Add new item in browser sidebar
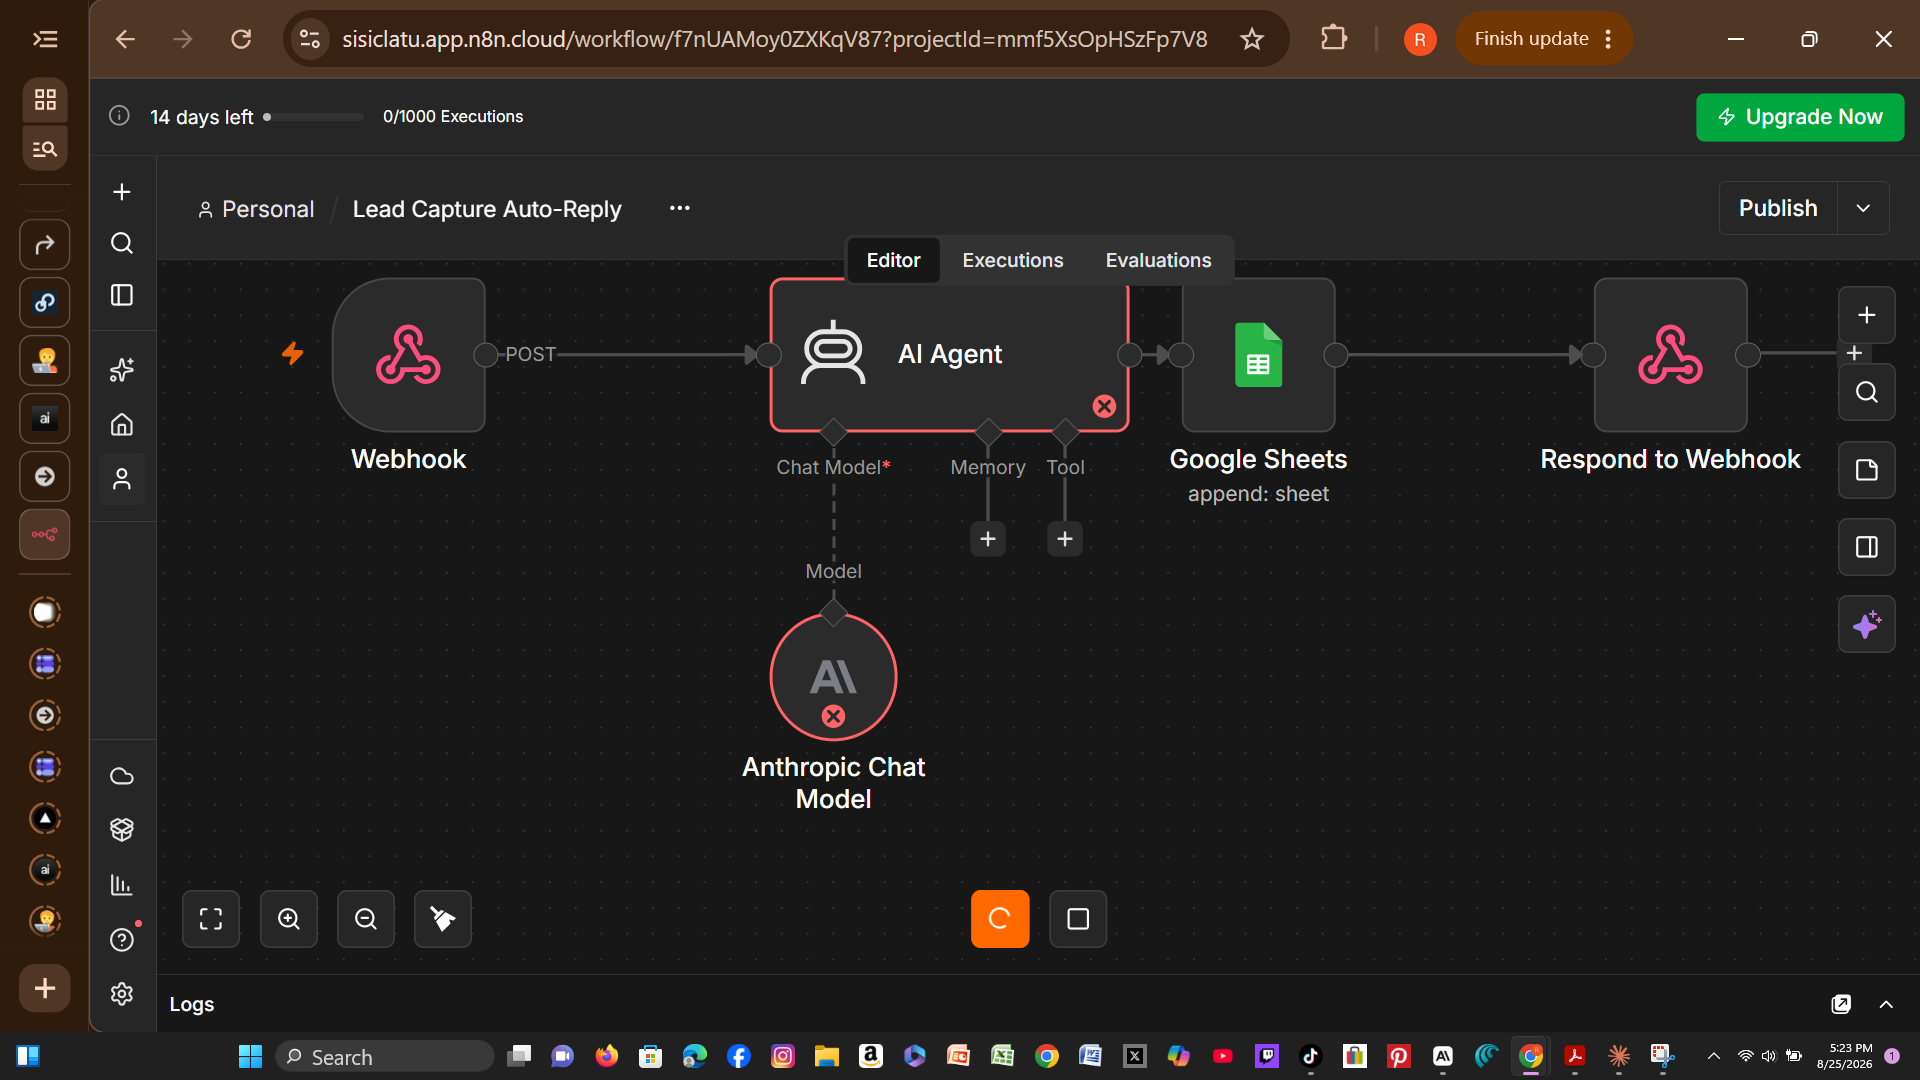Screen dimensions: 1920x1080 45,988
